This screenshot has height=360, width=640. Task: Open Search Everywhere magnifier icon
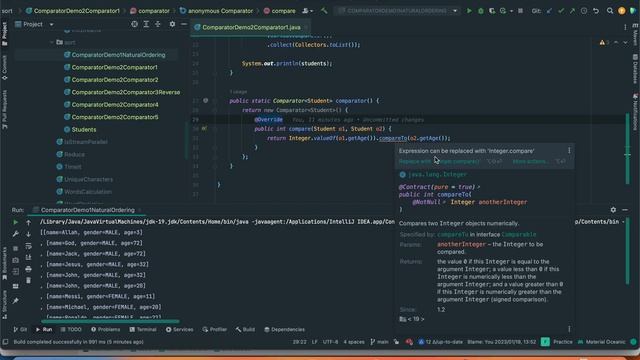pos(610,11)
